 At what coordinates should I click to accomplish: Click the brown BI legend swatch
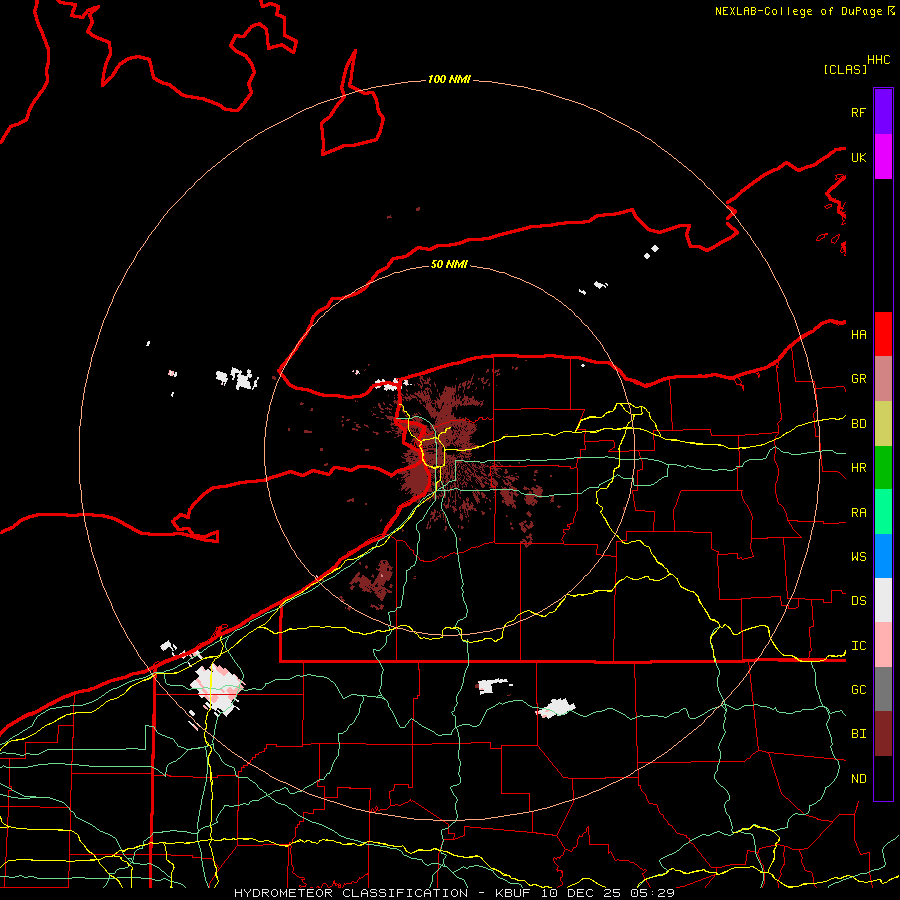883,734
